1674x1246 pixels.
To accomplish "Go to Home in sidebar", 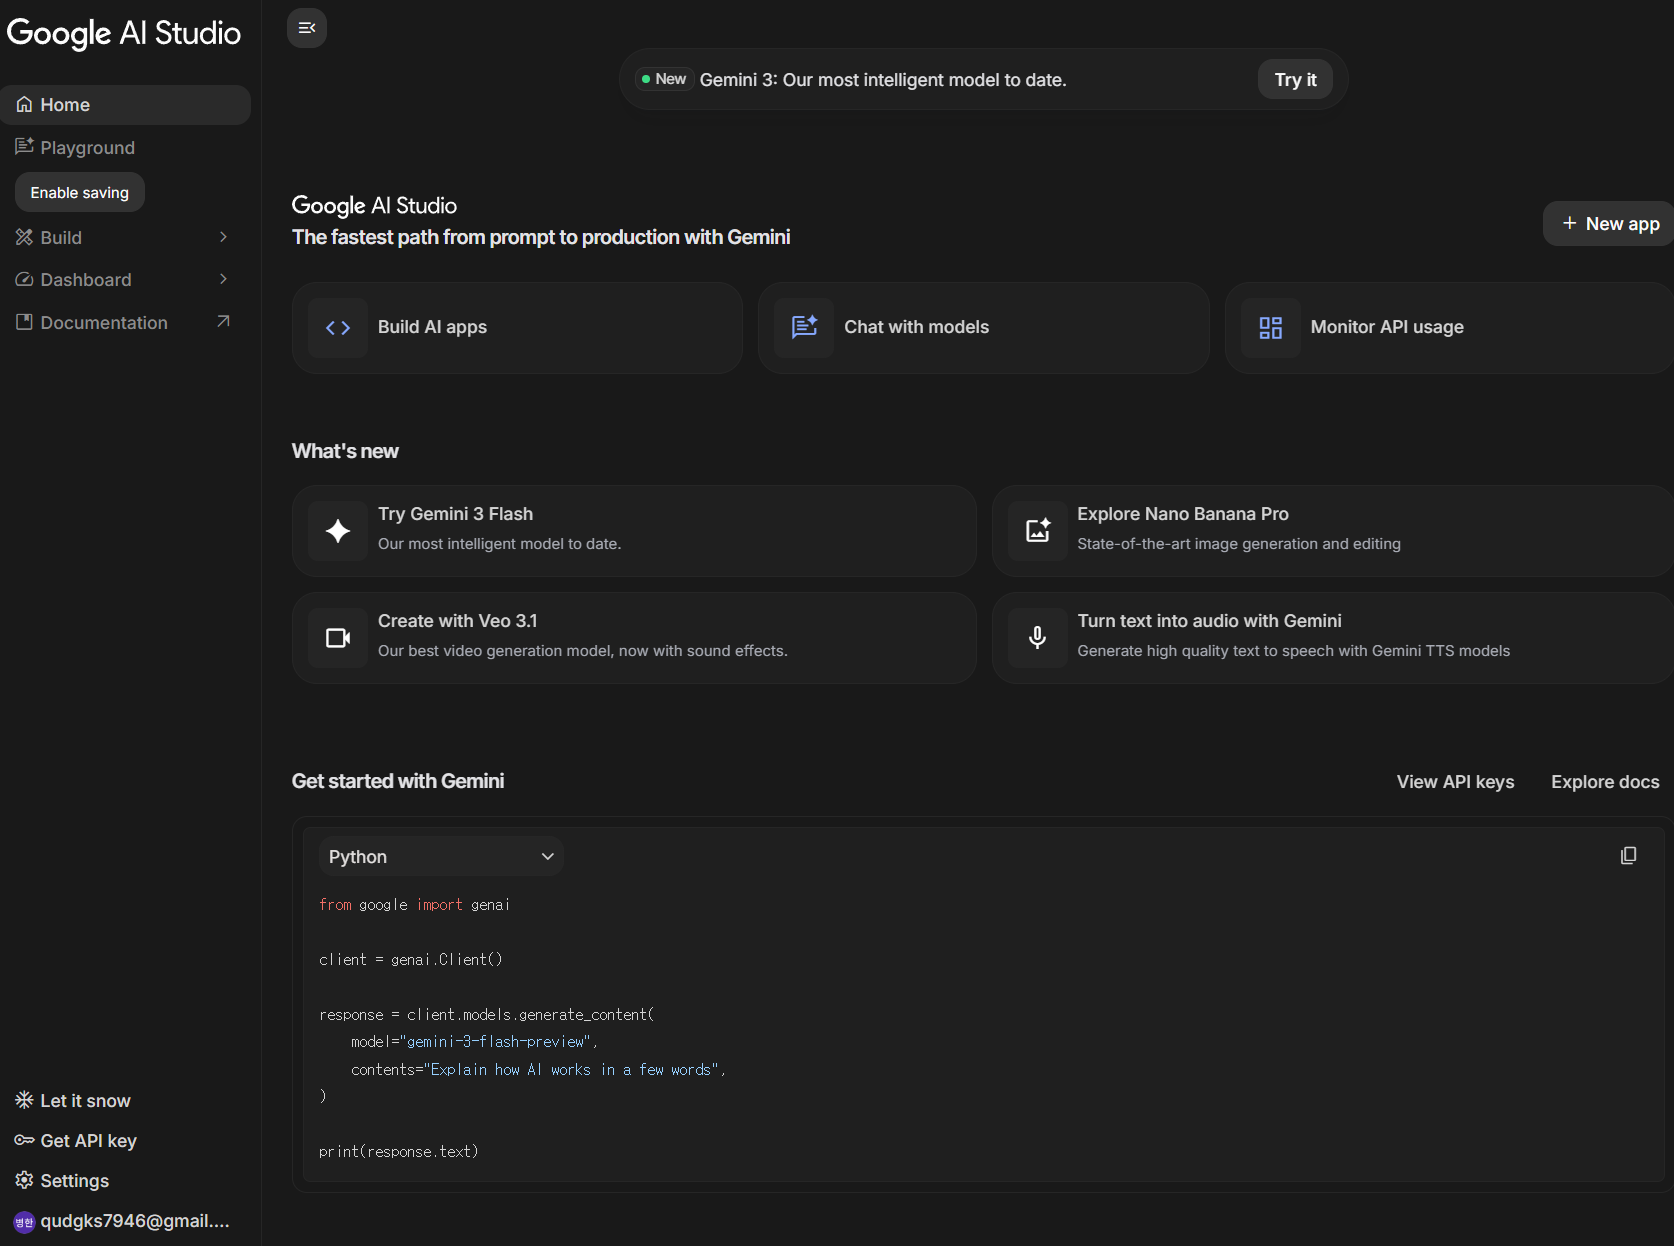I will (x=125, y=105).
